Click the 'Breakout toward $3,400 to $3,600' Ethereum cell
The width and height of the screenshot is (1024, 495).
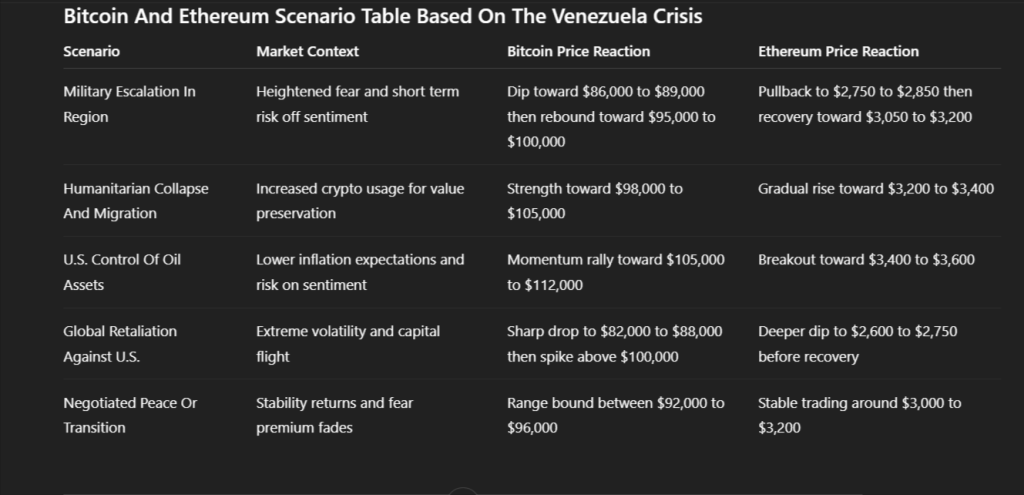pyautogui.click(x=864, y=260)
